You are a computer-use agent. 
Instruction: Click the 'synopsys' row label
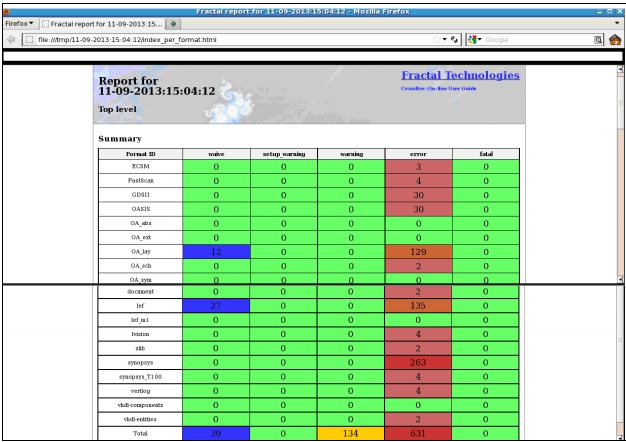[140, 363]
